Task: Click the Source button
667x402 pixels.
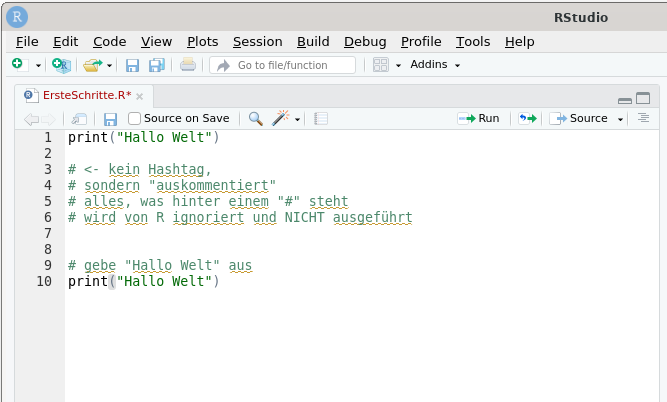Action: tap(579, 118)
